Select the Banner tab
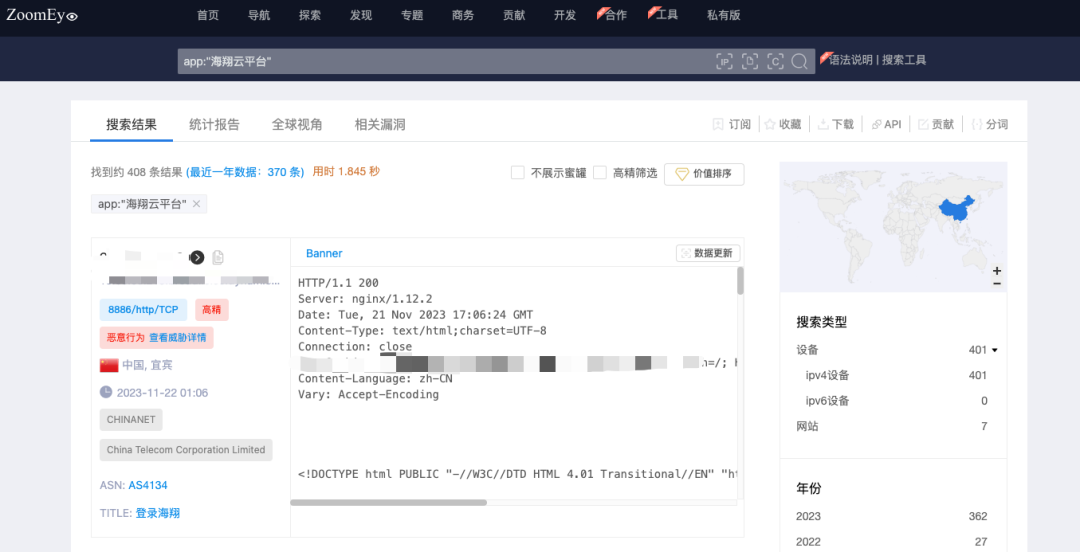This screenshot has width=1080, height=552. click(x=324, y=254)
